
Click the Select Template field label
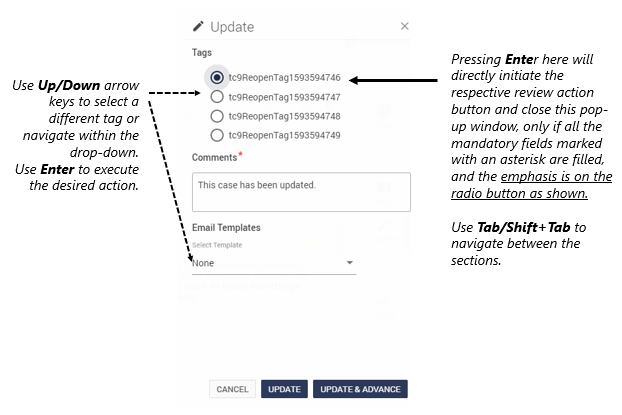click(x=217, y=245)
